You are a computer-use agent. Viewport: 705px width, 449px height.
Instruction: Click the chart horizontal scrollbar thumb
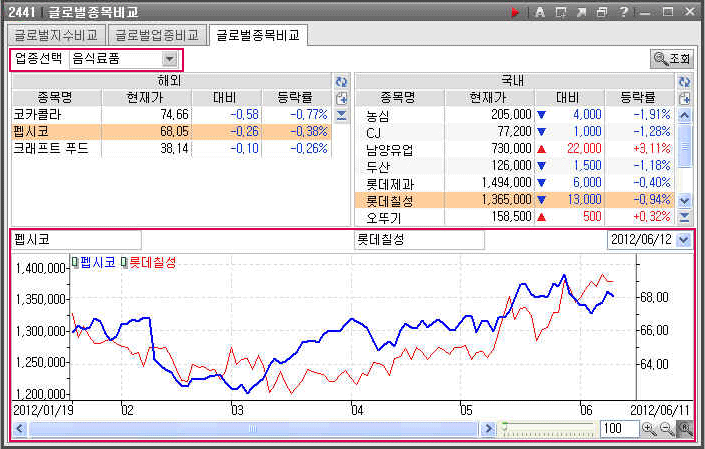click(x=253, y=429)
